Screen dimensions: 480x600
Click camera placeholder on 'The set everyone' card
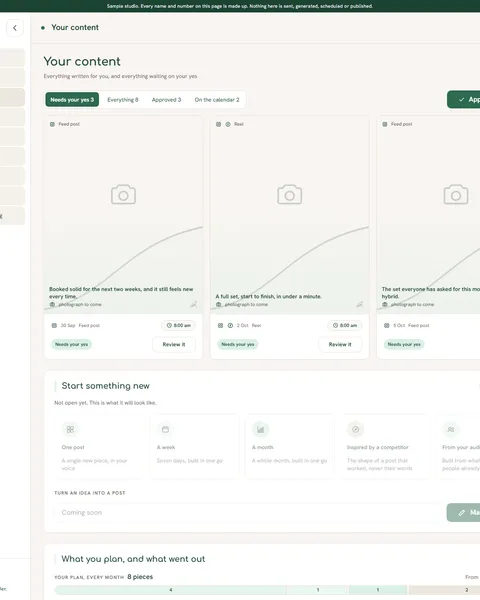click(456, 195)
